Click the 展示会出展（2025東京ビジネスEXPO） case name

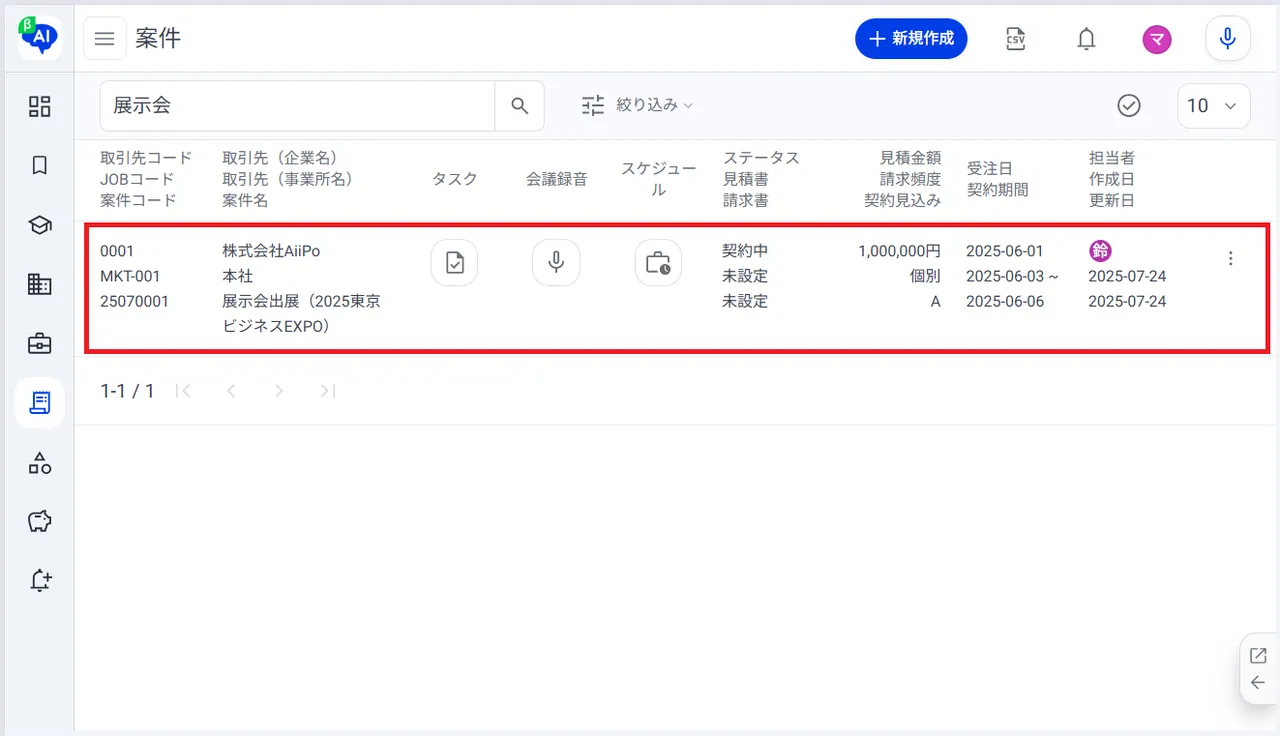click(301, 314)
